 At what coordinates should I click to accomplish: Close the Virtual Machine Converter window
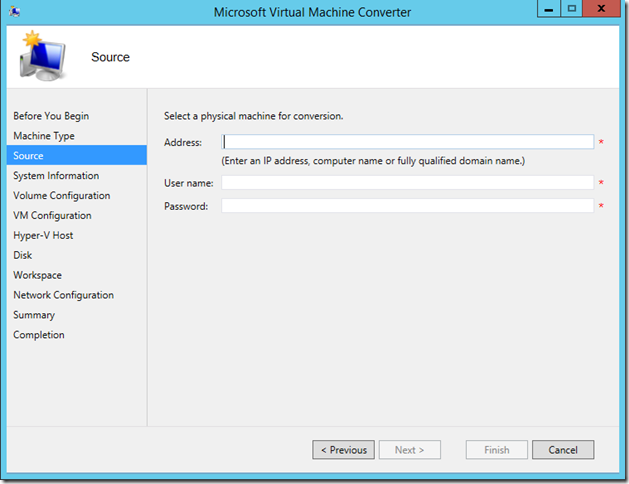tap(601, 9)
